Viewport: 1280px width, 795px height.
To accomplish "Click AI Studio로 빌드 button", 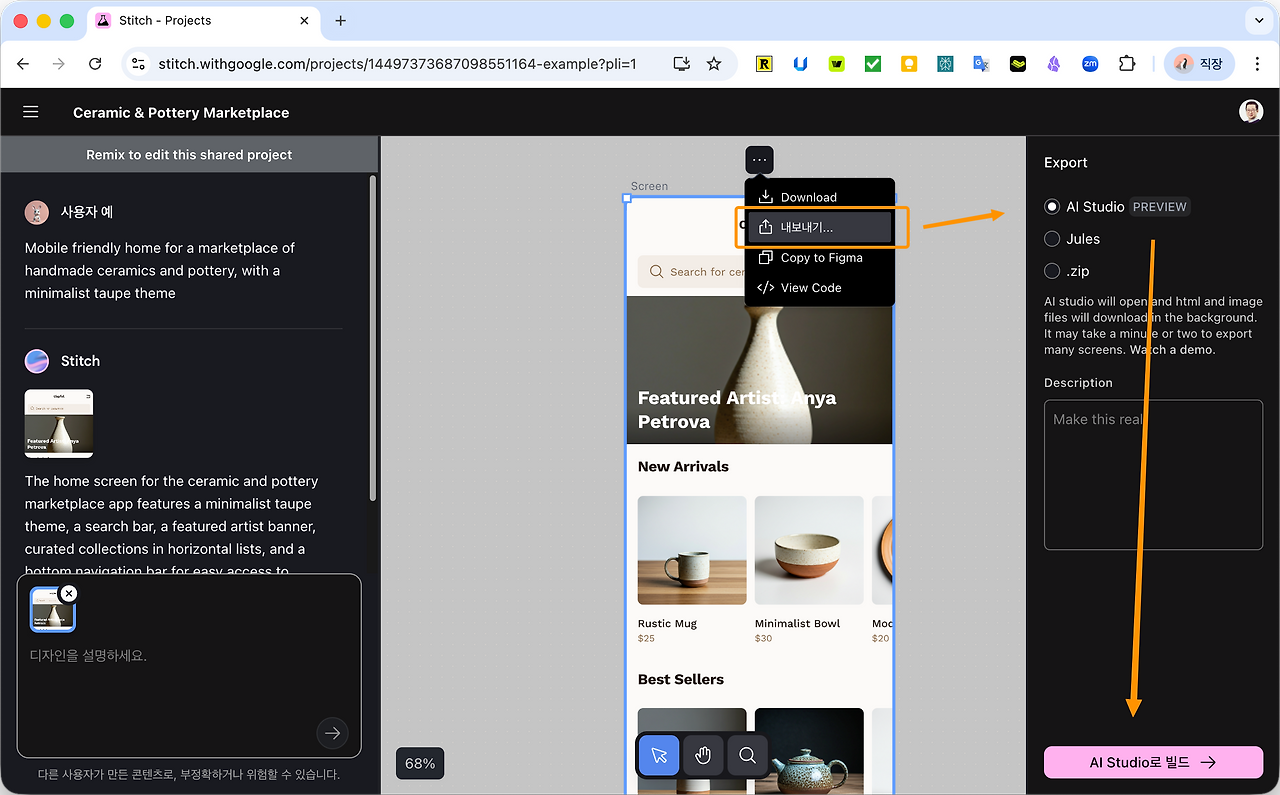I will coord(1153,762).
